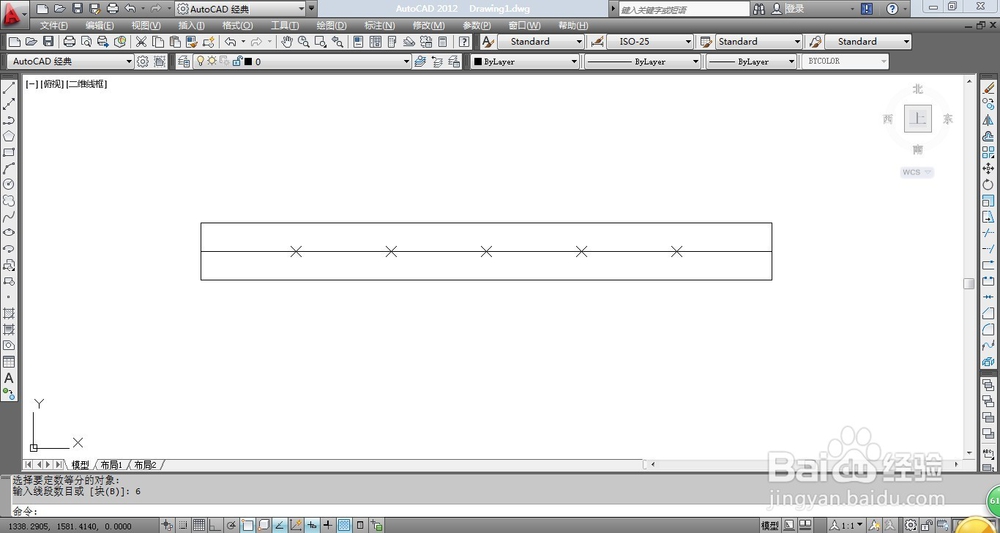Image resolution: width=1000 pixels, height=533 pixels.
Task: Select the Rectangle draw tool
Action: pyautogui.click(x=9, y=152)
